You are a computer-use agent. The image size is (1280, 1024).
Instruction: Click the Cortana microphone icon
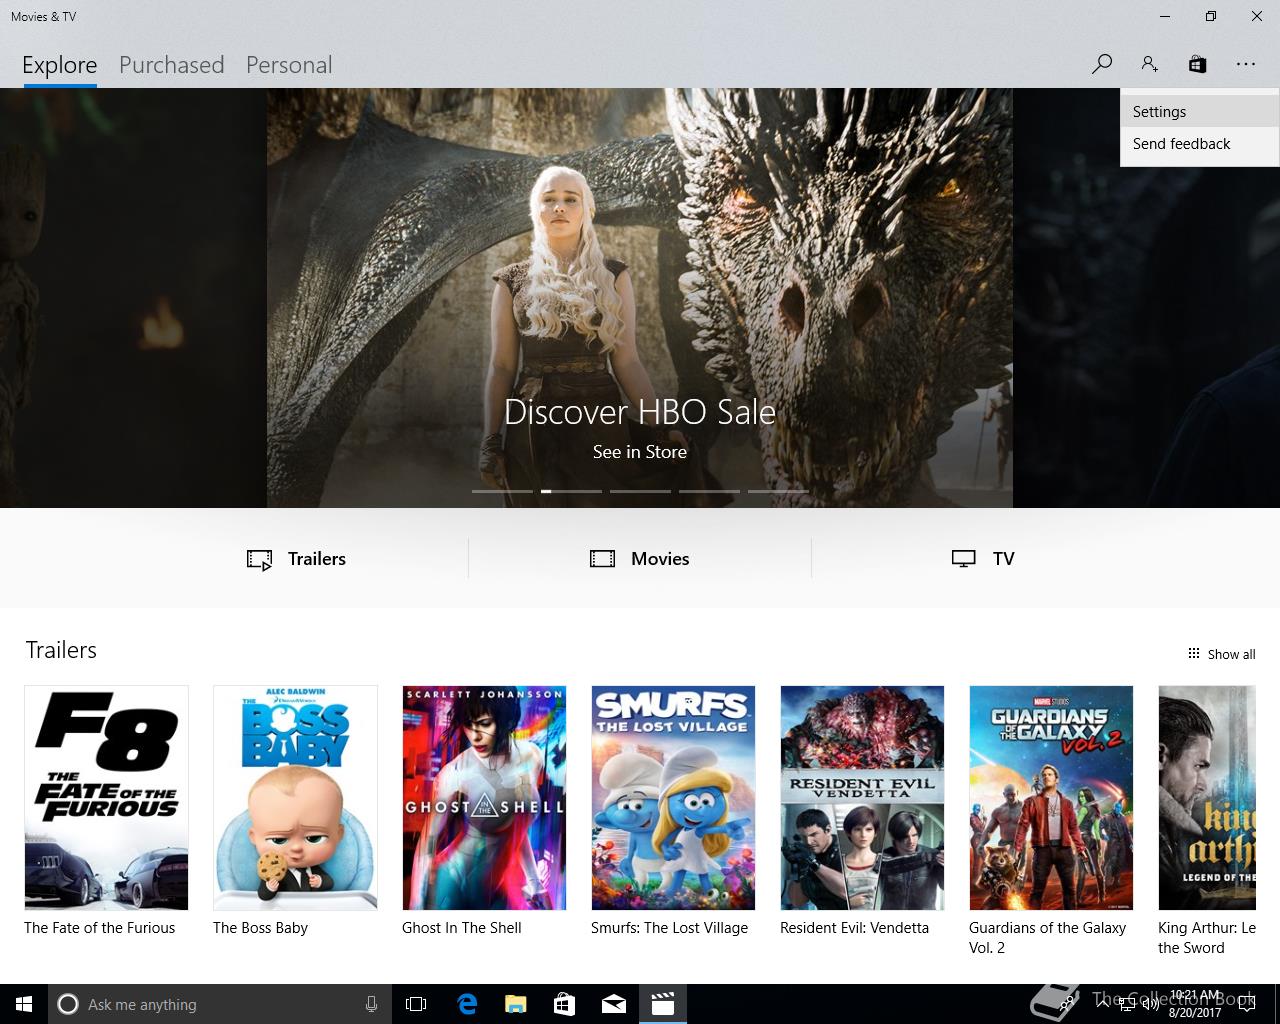(371, 1004)
